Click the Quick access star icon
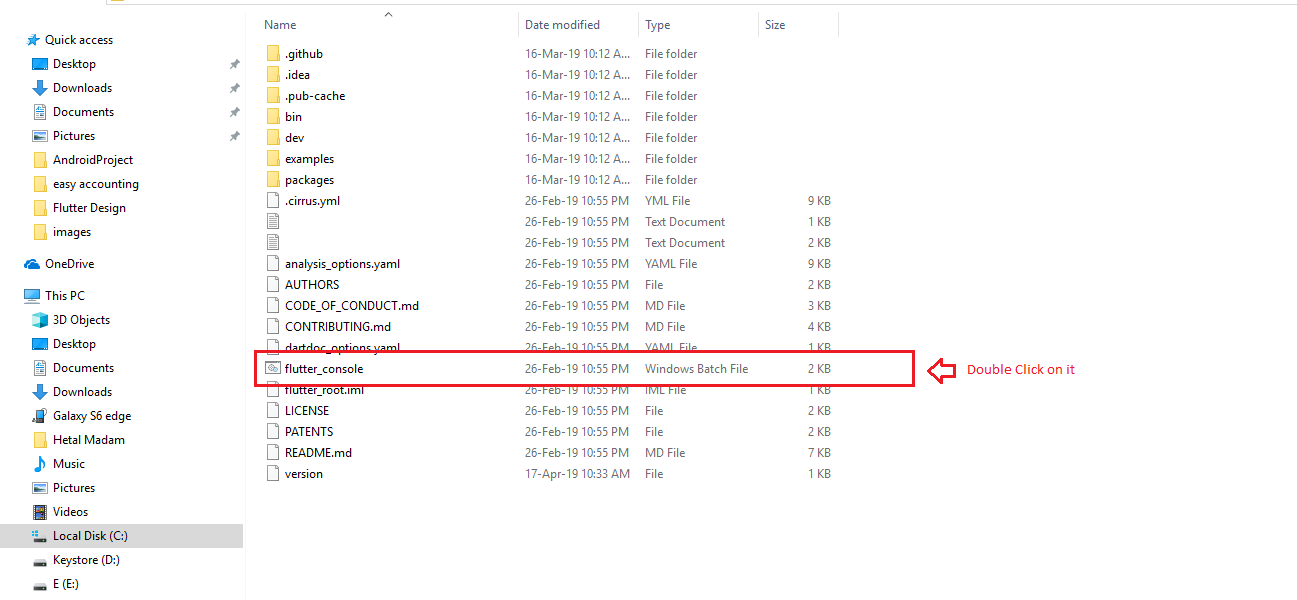The width and height of the screenshot is (1297, 600). (x=33, y=40)
